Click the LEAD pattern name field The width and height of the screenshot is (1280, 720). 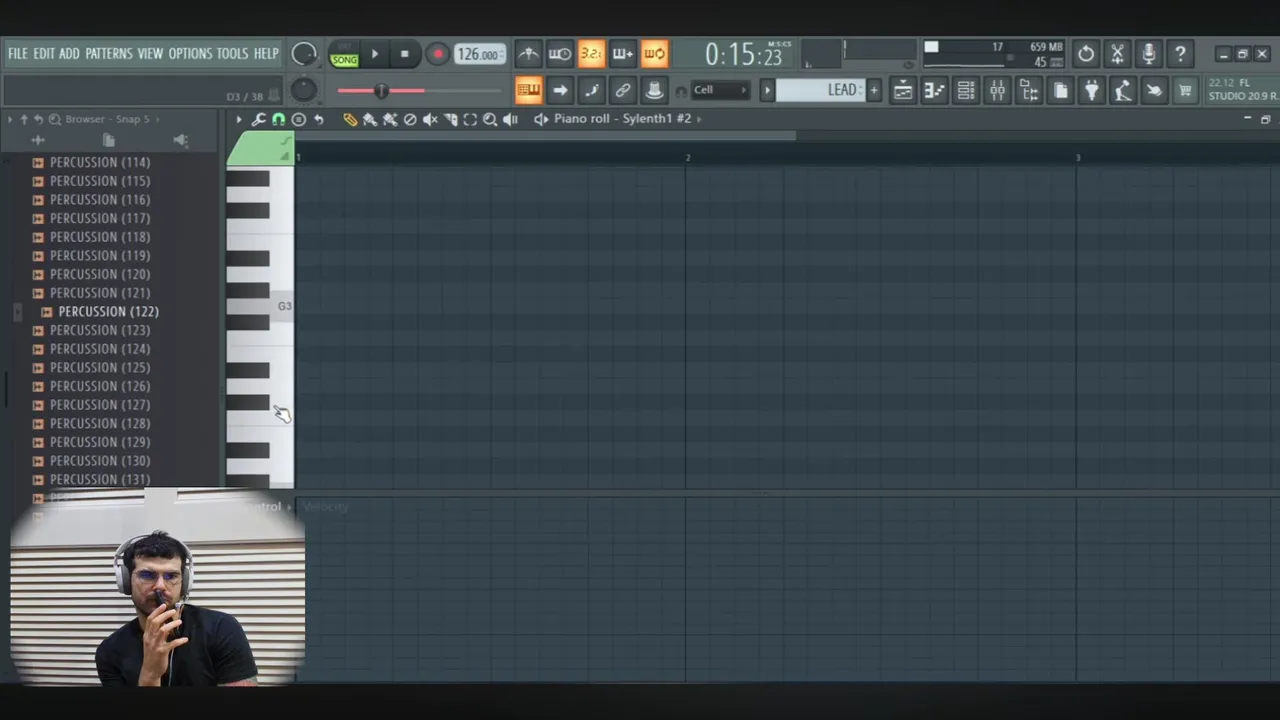(x=820, y=90)
